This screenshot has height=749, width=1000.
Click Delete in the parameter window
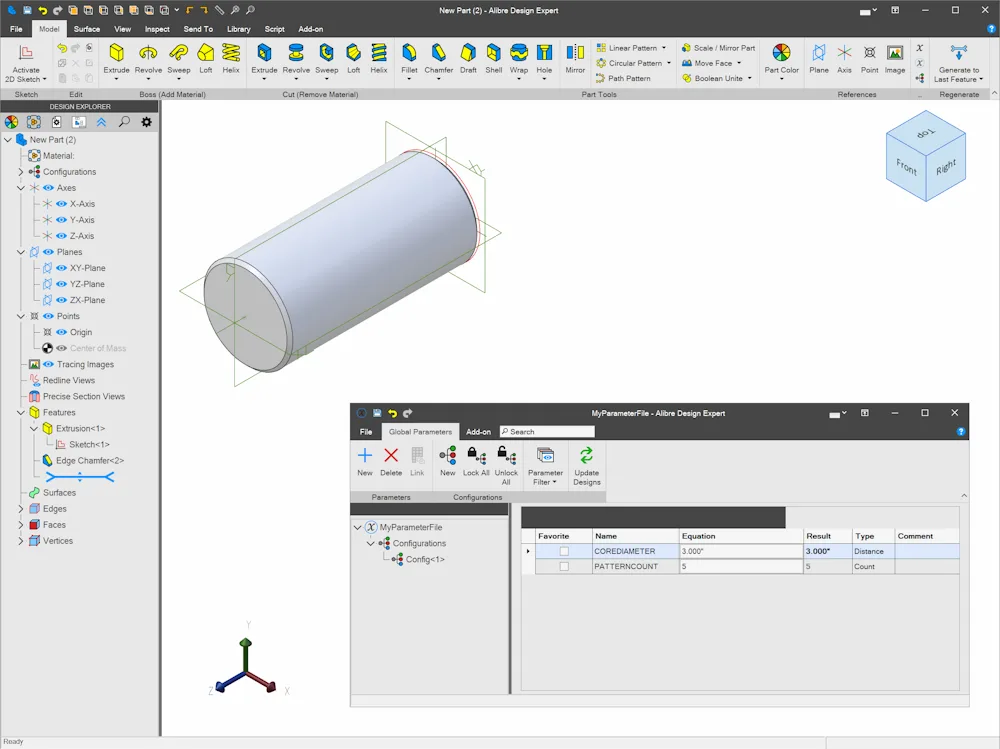(x=391, y=462)
